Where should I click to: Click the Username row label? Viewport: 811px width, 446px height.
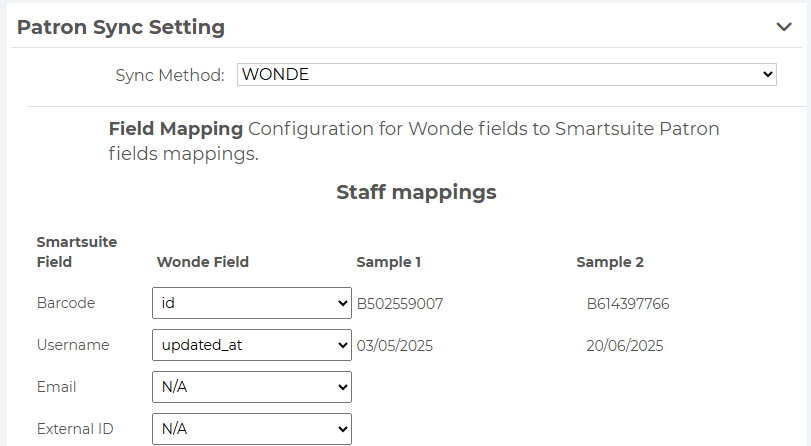tap(73, 345)
